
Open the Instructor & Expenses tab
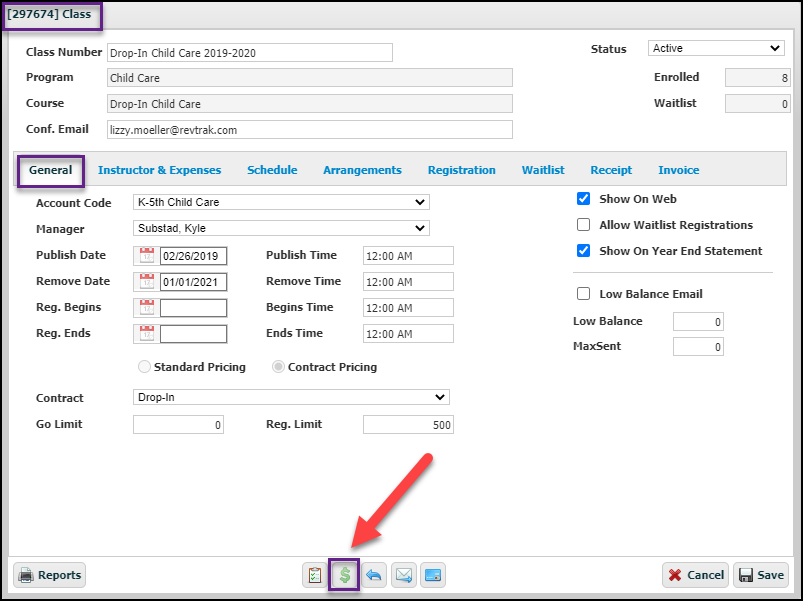(159, 170)
